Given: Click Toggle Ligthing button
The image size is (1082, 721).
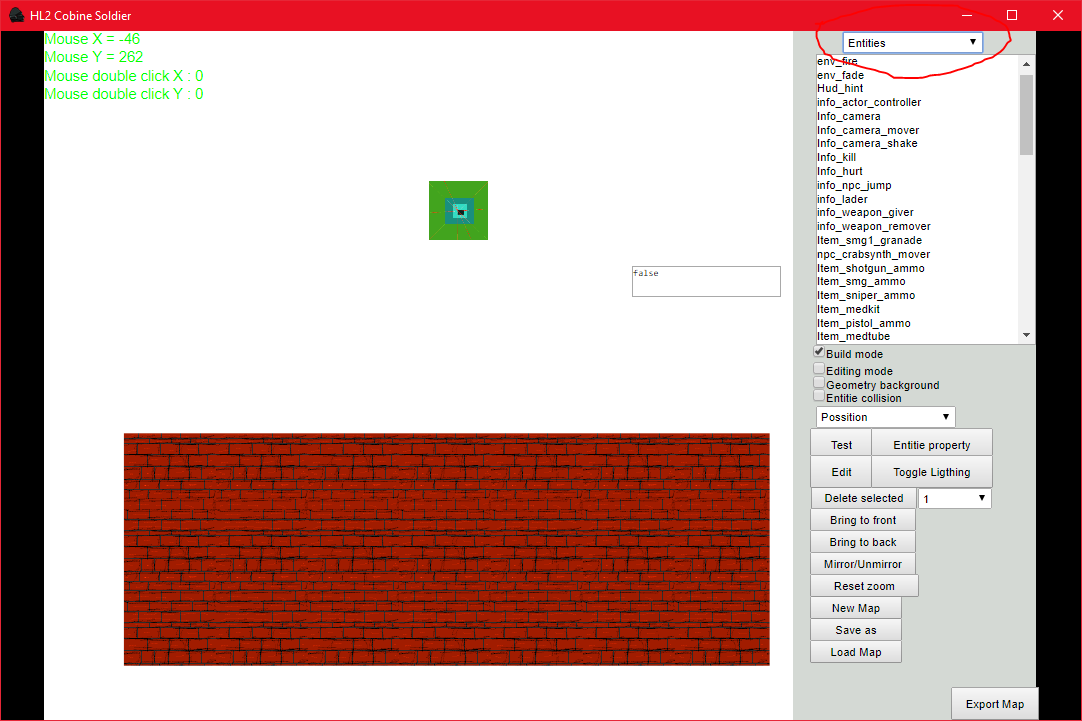Looking at the screenshot, I should point(932,472).
